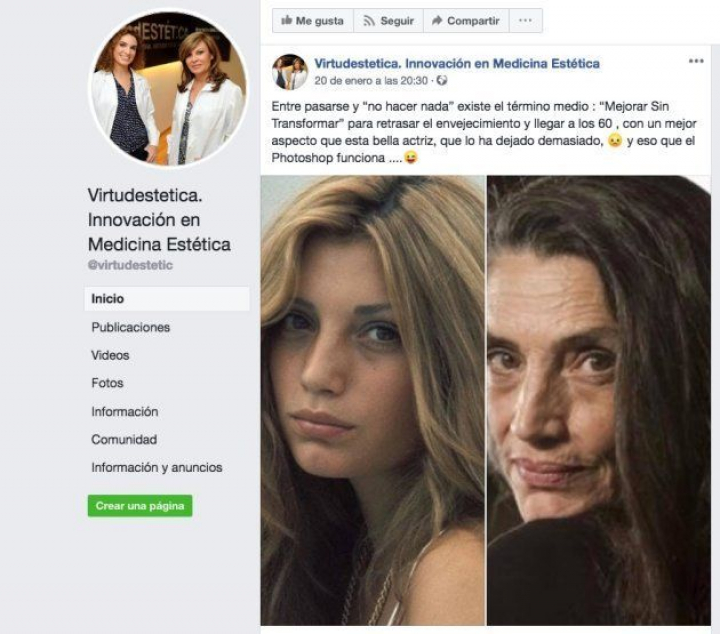
Task: Click the Seguir feed icon button
Action: 388,20
